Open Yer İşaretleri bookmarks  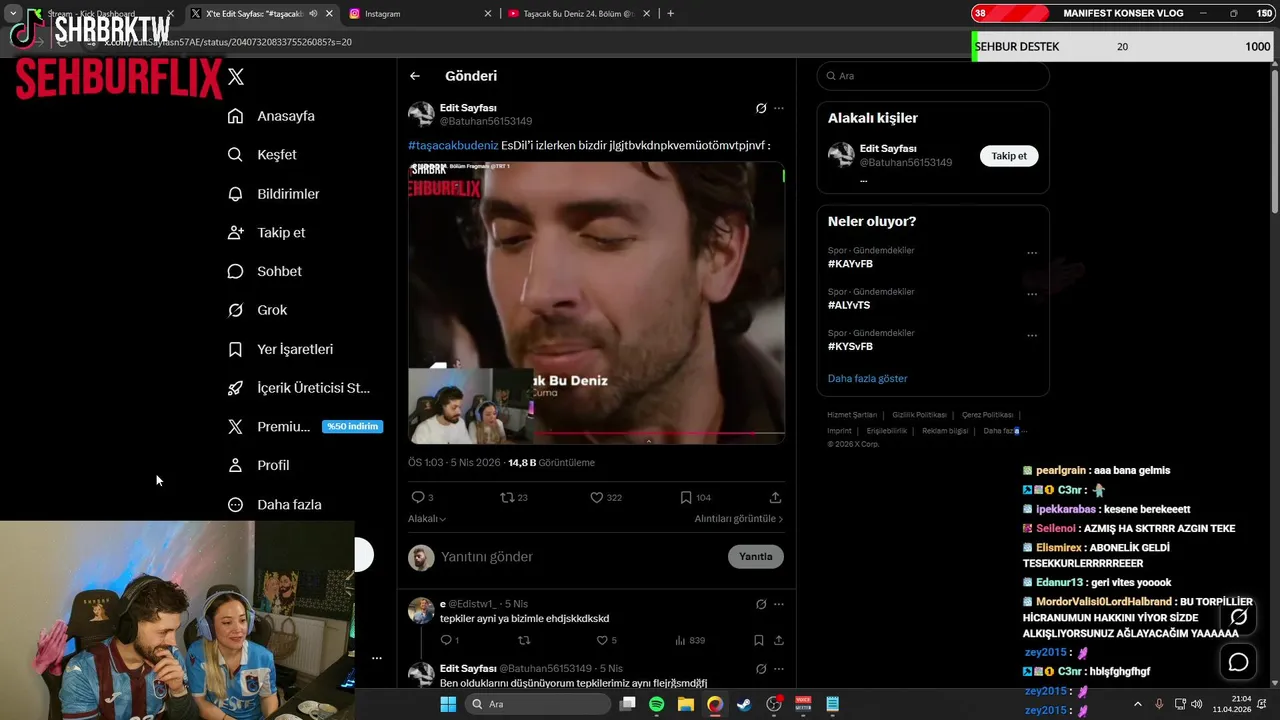click(280, 349)
